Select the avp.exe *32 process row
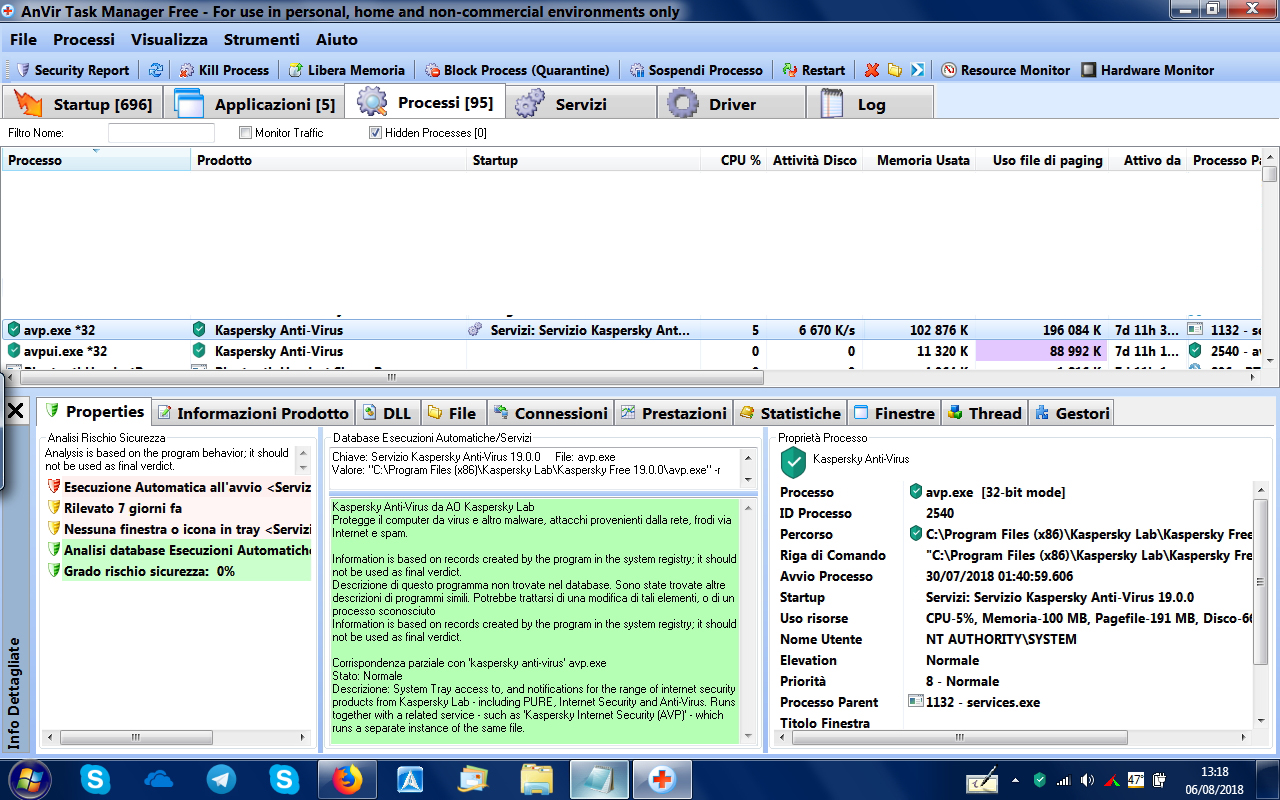Image resolution: width=1280 pixels, height=800 pixels. (633, 330)
